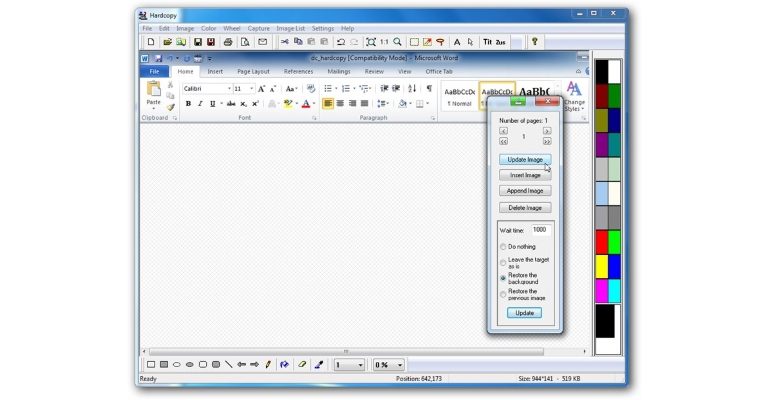
Task: Choose the straight line drawing tool
Action: coord(229,365)
